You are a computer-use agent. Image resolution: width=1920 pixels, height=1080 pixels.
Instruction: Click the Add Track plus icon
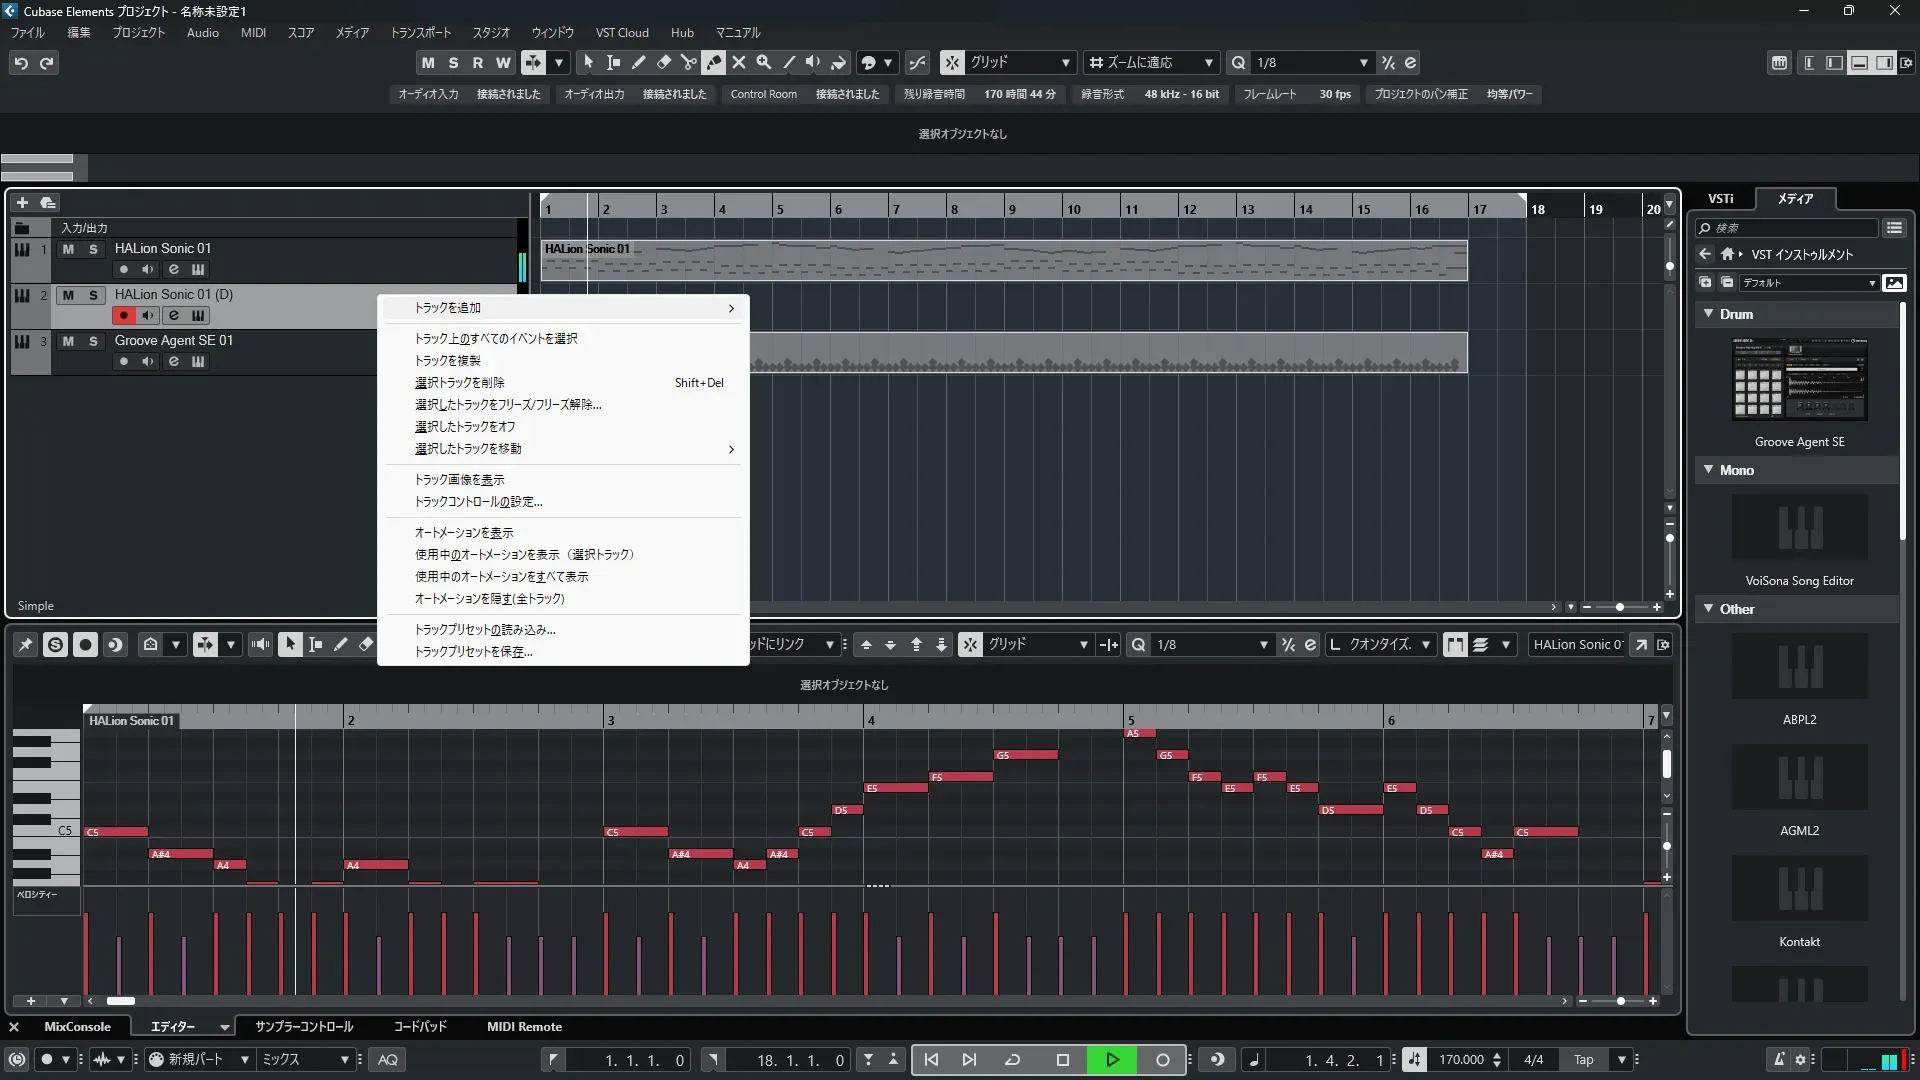pos(22,202)
